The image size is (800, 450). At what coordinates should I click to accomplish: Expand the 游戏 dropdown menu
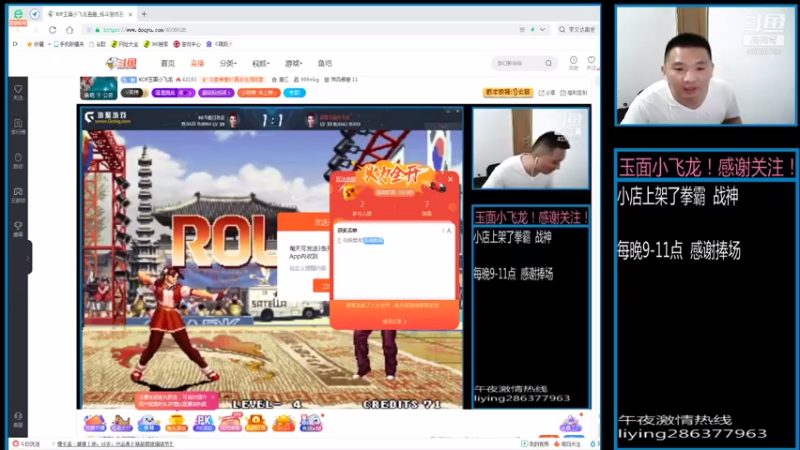pyautogui.click(x=293, y=63)
